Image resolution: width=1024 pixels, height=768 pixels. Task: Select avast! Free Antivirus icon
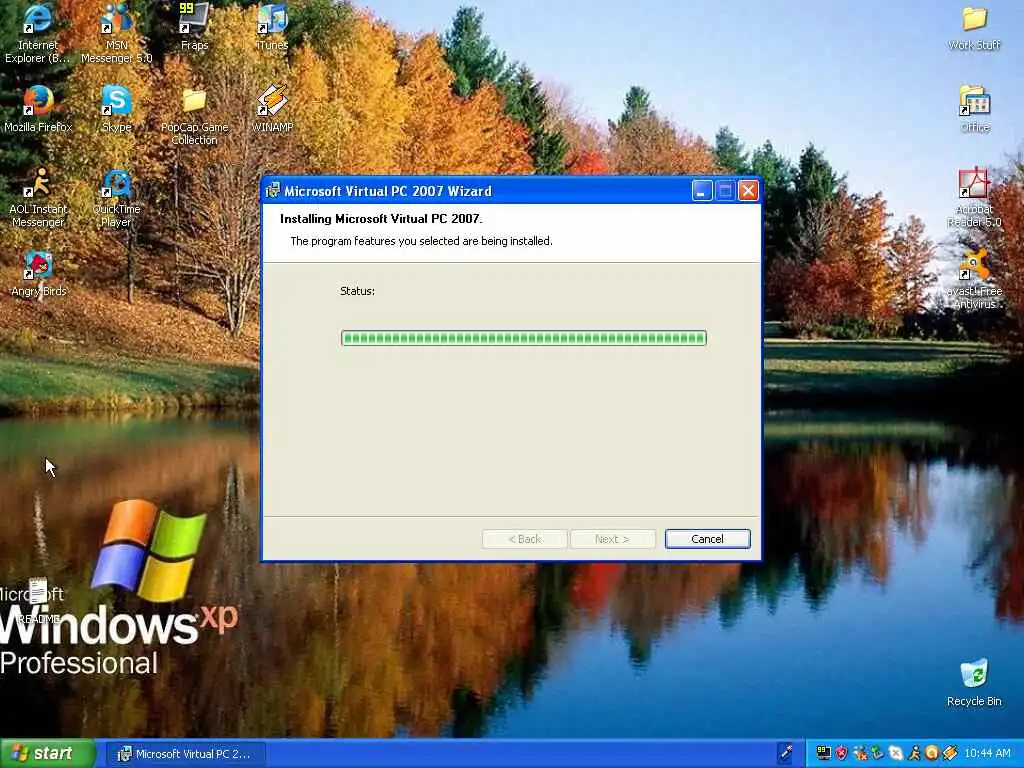[x=974, y=280]
